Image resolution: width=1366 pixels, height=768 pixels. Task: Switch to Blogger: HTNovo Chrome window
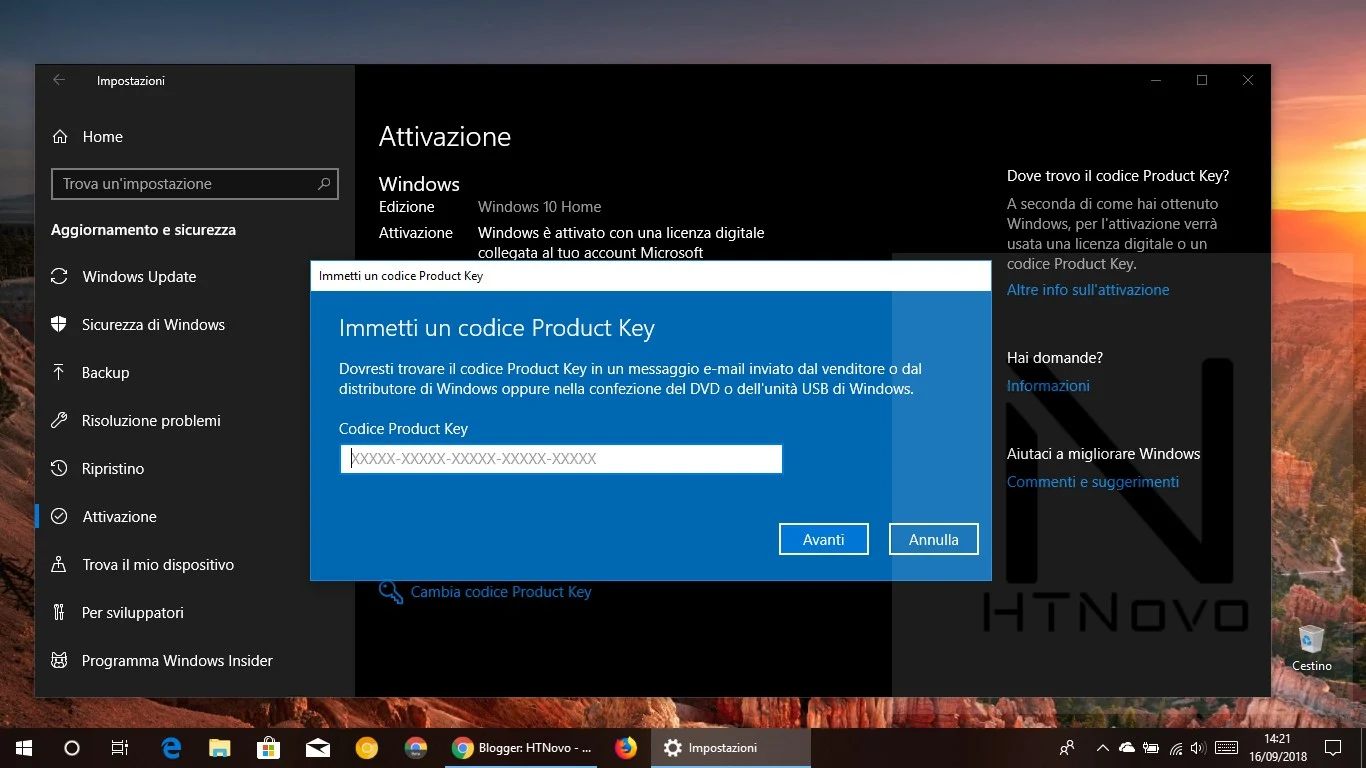(x=523, y=748)
